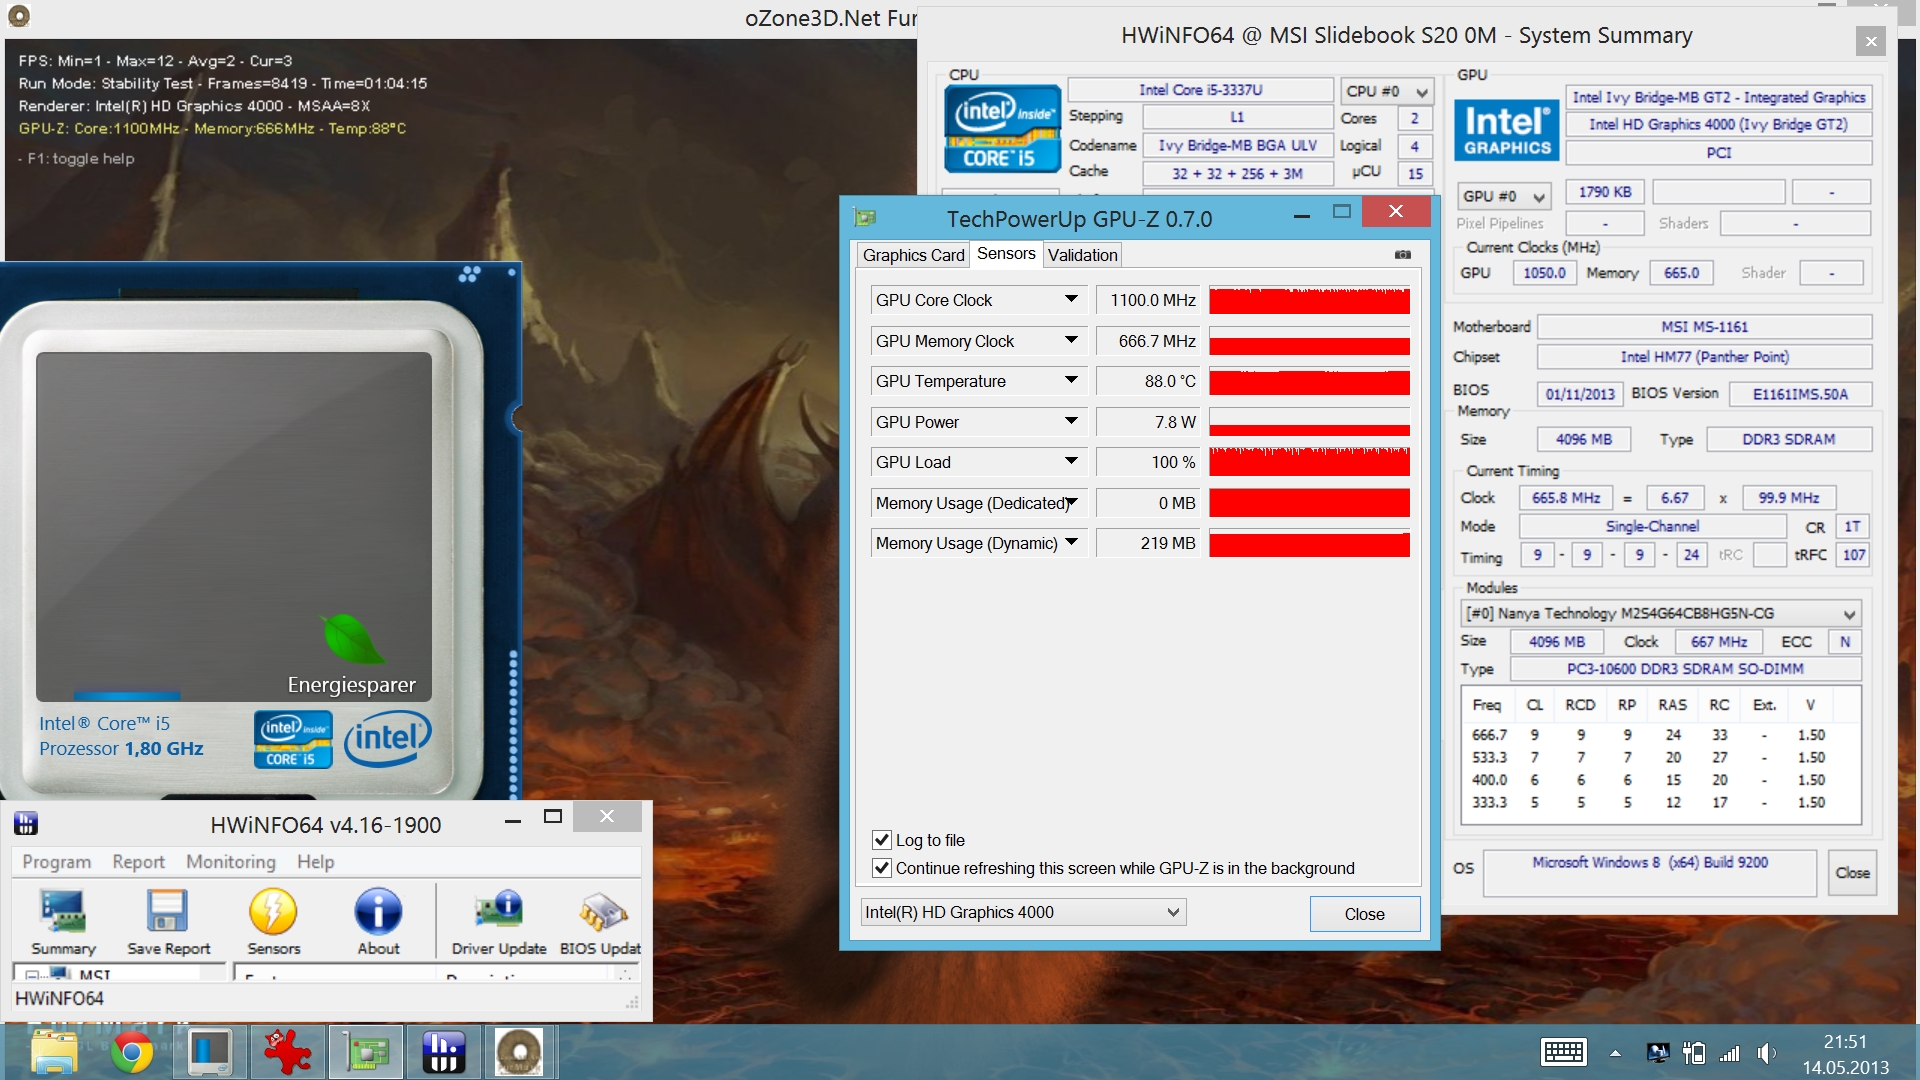Expand the Nanya Technology module dropdown

1661,614
